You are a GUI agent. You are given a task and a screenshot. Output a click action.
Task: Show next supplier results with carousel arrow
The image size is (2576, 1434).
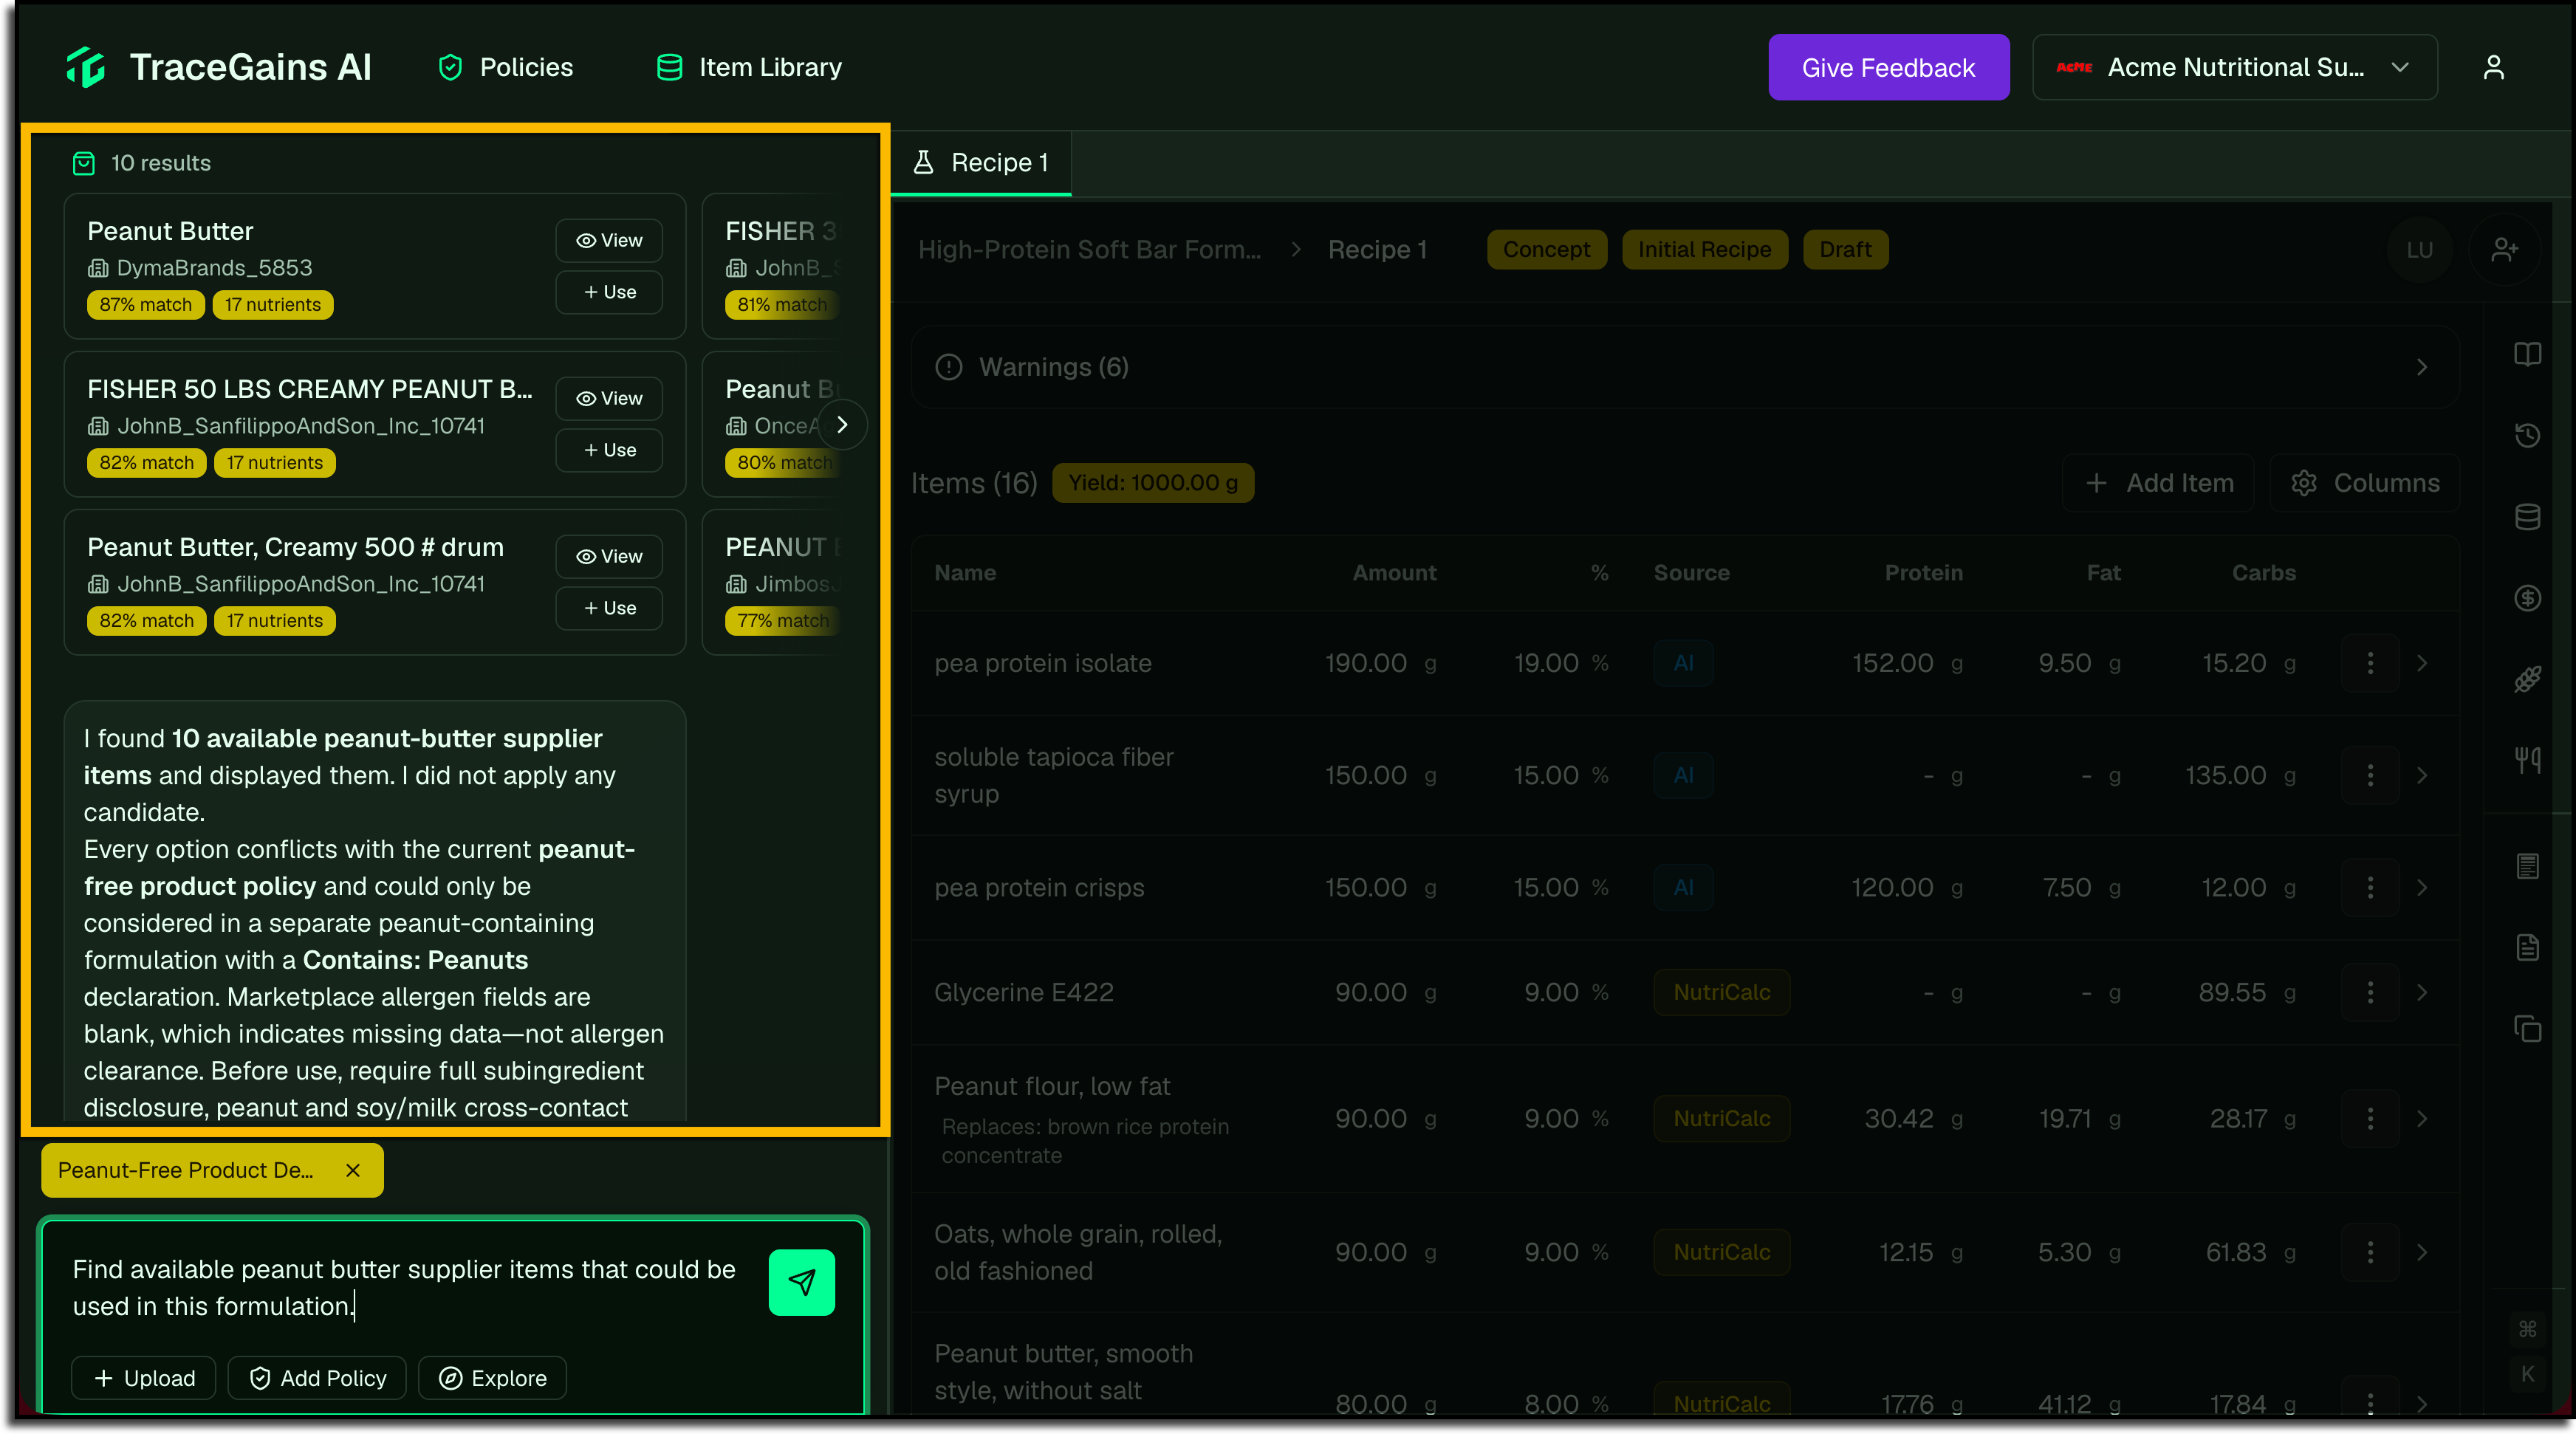842,425
